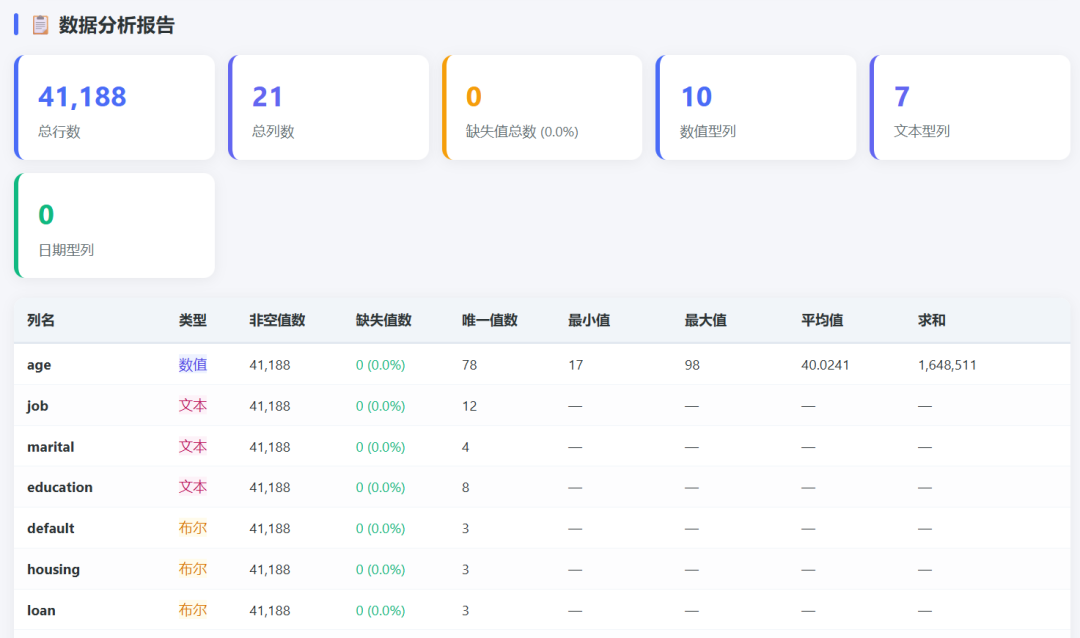Click the 文本 type tag for job
Screen dimensions: 1080x638
pyautogui.click(x=193, y=405)
